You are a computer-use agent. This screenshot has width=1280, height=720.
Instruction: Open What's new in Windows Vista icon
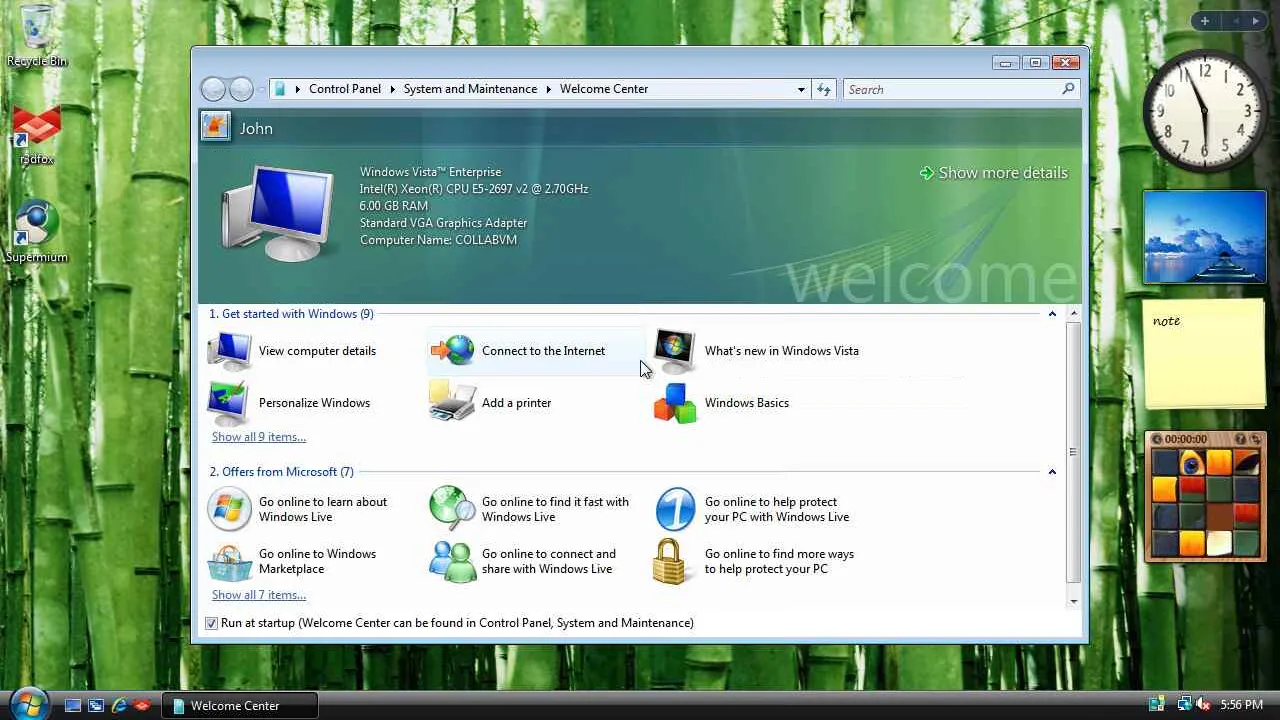675,350
